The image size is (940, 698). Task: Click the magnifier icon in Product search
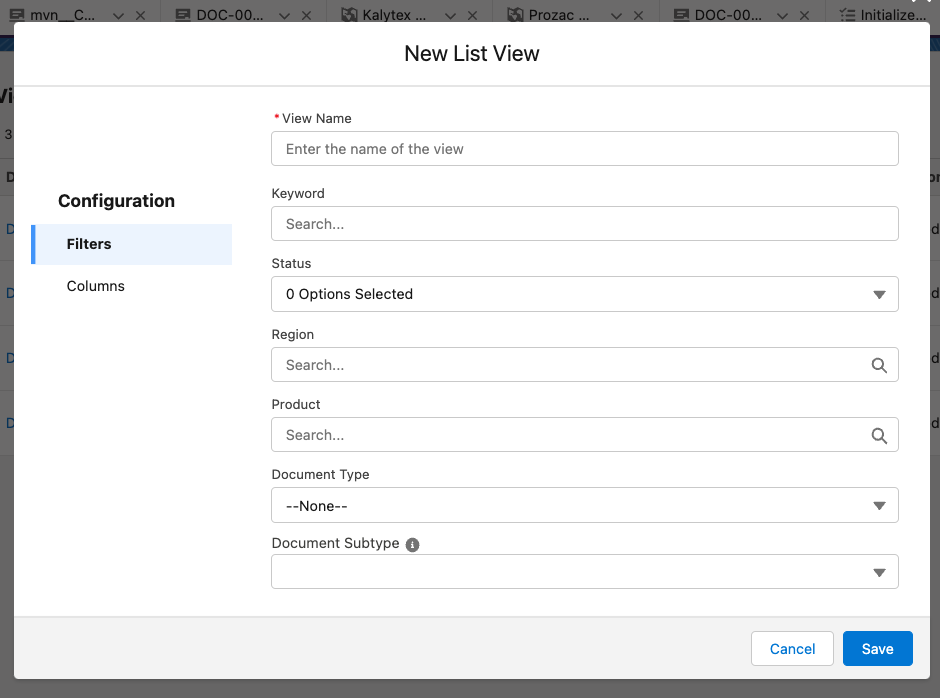879,435
